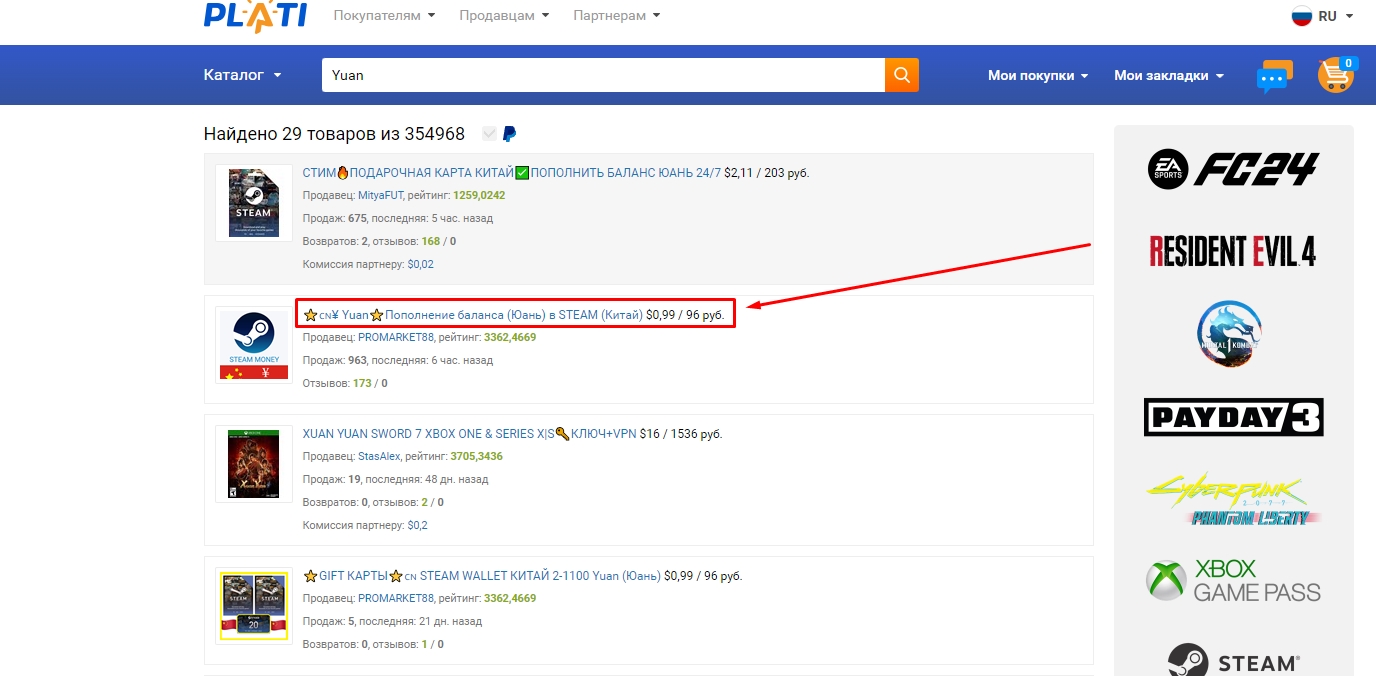Open EA Sports FC24 banner
The width and height of the screenshot is (1376, 676).
[x=1233, y=169]
